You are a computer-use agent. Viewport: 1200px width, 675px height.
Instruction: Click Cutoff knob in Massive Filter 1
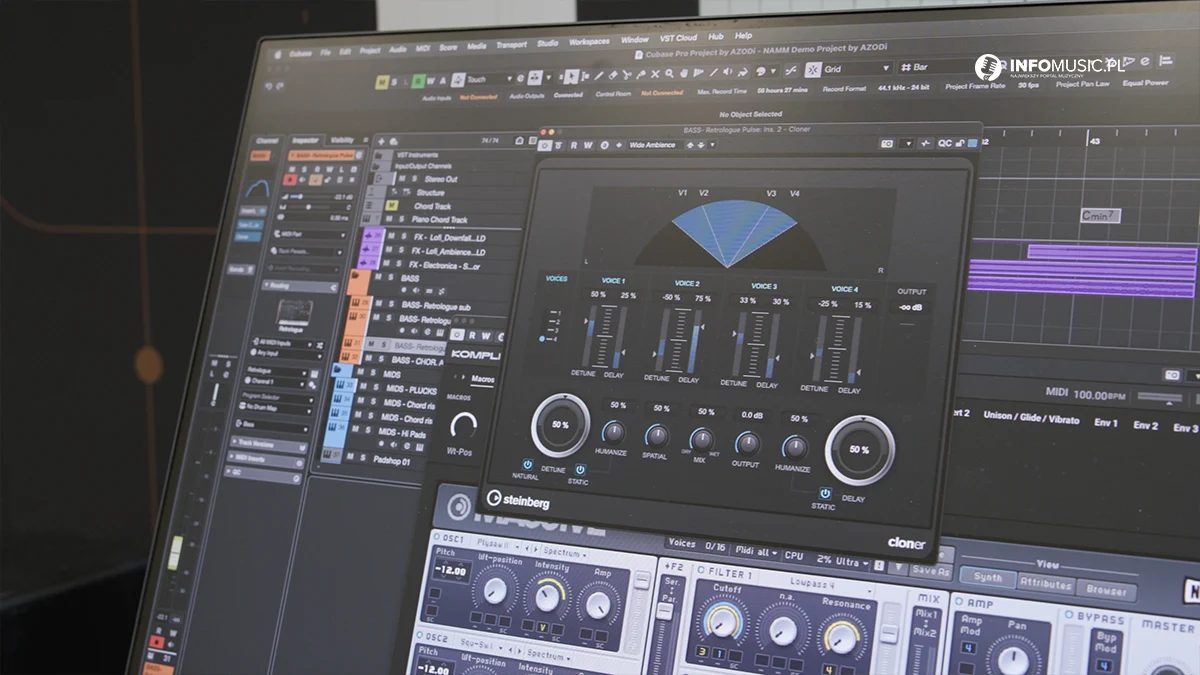721,622
